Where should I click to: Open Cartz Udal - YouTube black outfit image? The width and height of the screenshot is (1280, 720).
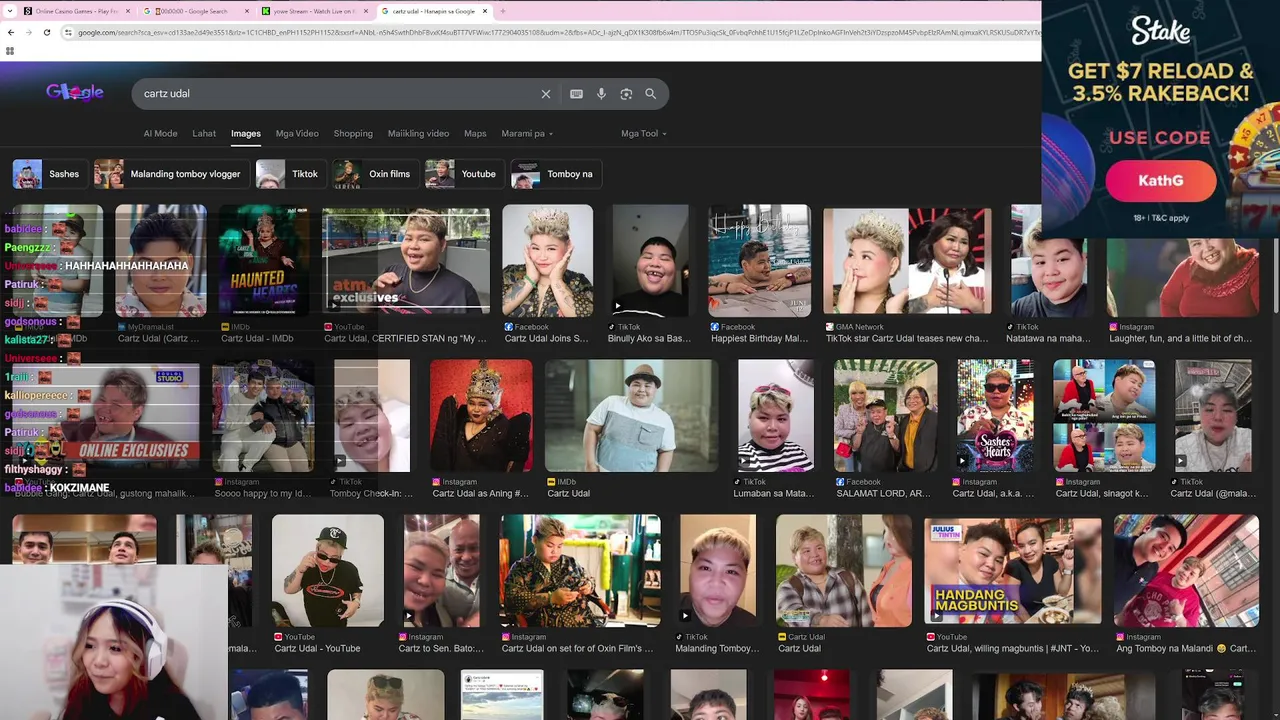[327, 570]
